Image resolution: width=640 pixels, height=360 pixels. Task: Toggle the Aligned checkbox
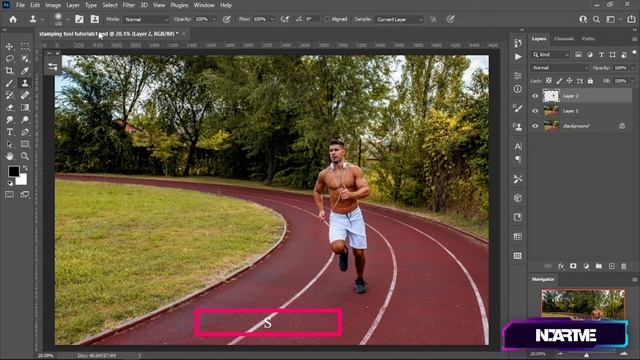(327, 19)
